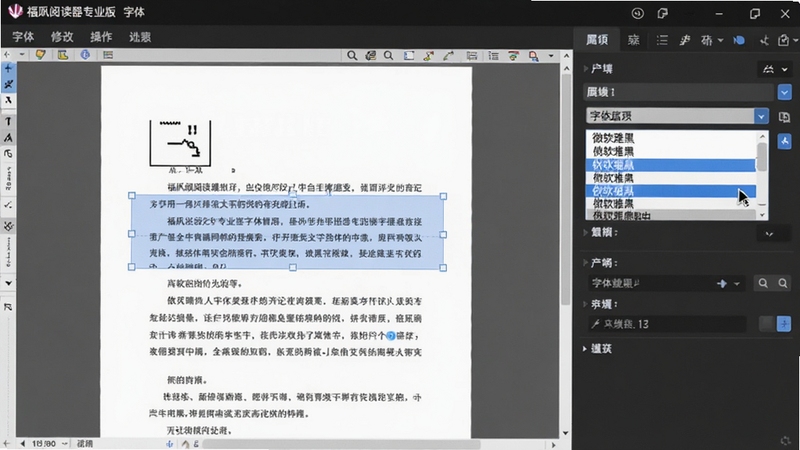Viewport: 800px width, 450px height.
Task: Click the blue plus icon in search field
Action: pos(721,283)
